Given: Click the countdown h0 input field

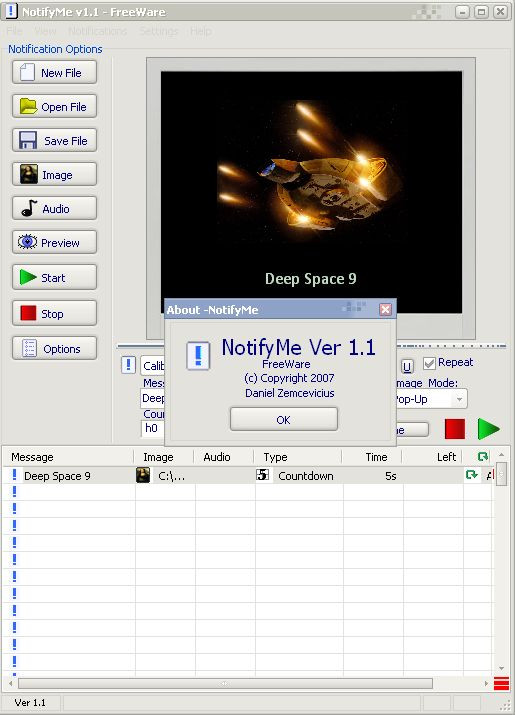Looking at the screenshot, I should tap(153, 428).
